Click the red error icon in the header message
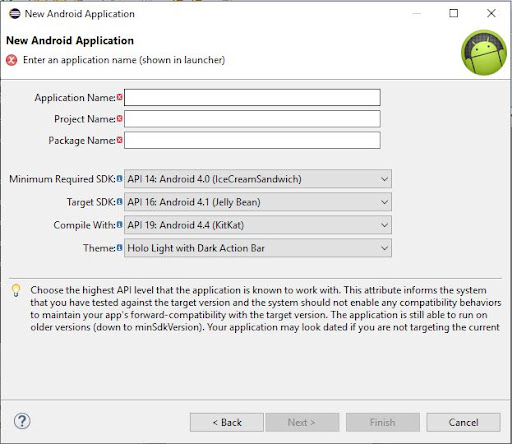 pyautogui.click(x=12, y=60)
